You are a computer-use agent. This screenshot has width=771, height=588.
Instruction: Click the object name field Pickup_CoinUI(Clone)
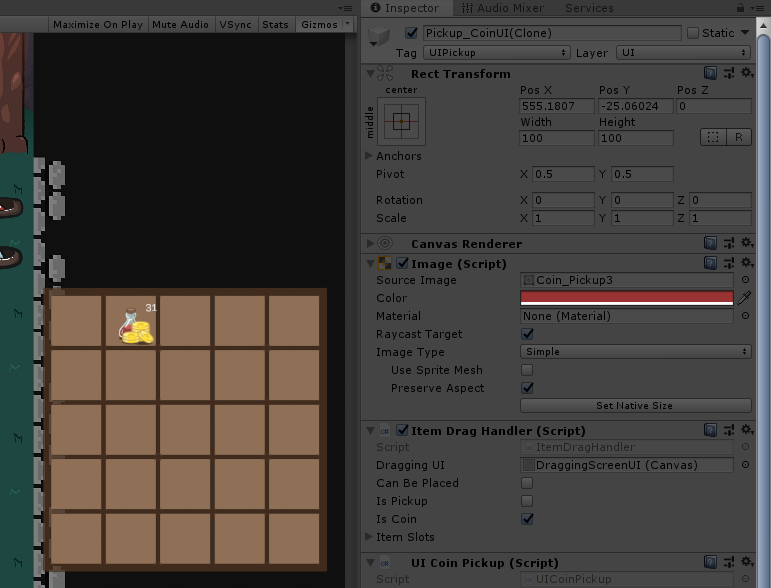(552, 33)
